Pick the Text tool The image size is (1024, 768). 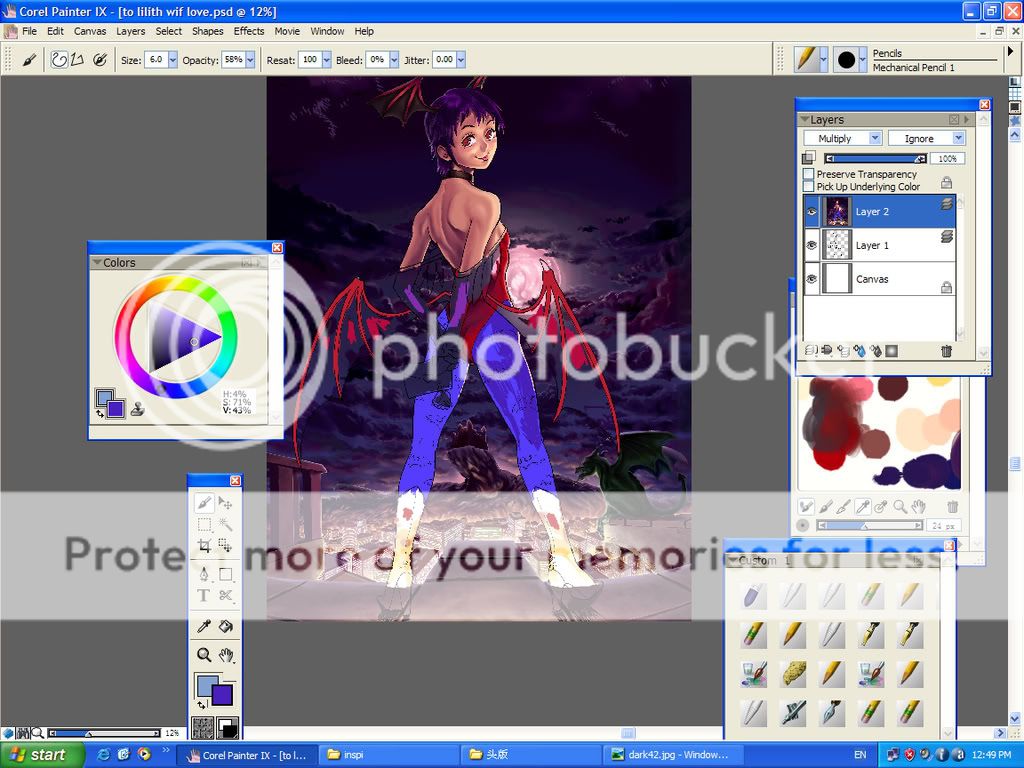[204, 595]
